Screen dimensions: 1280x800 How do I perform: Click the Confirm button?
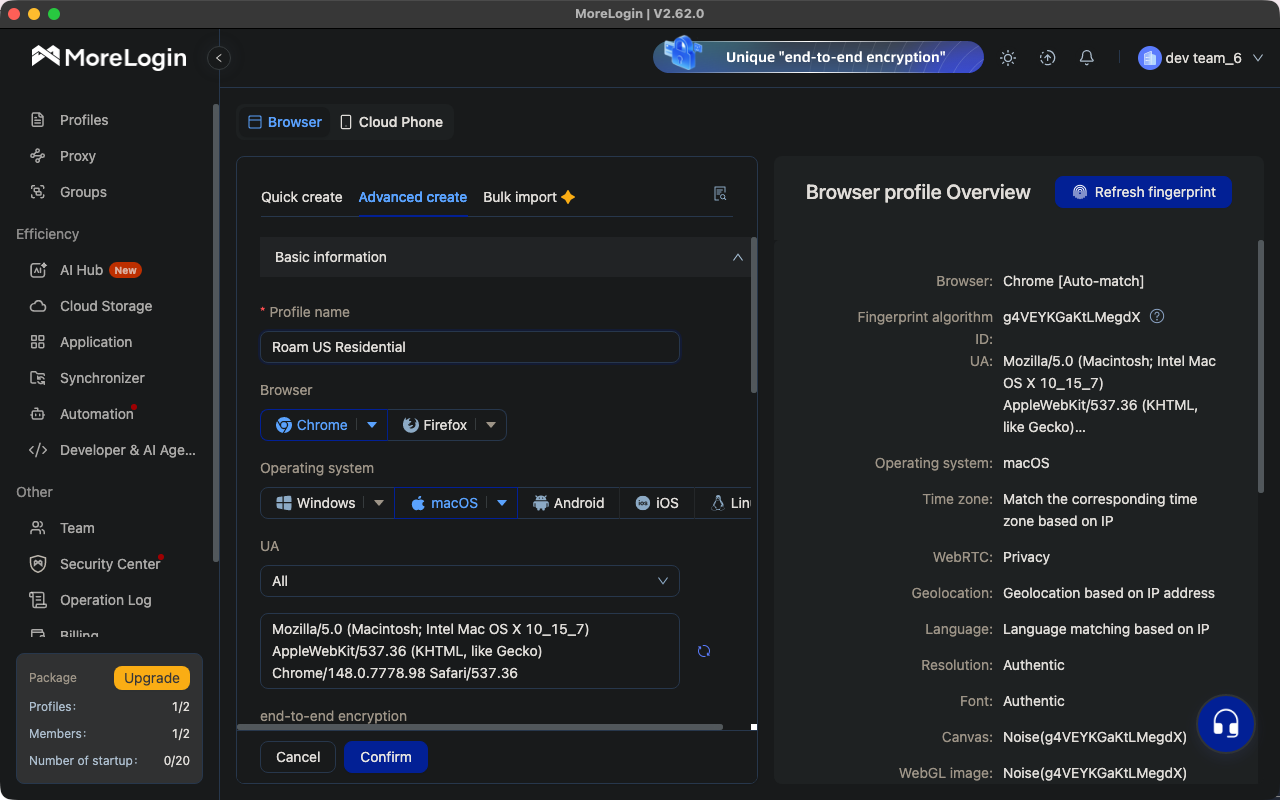point(386,757)
